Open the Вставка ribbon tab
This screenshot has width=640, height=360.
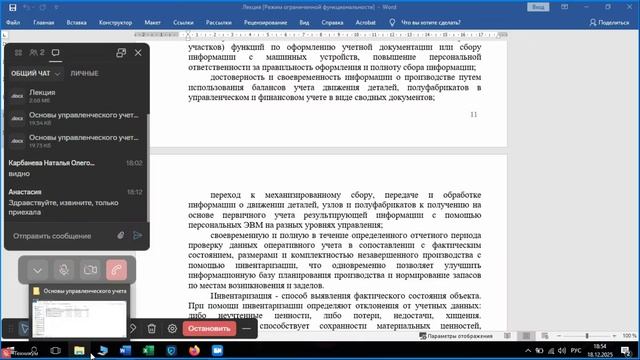[77, 22]
